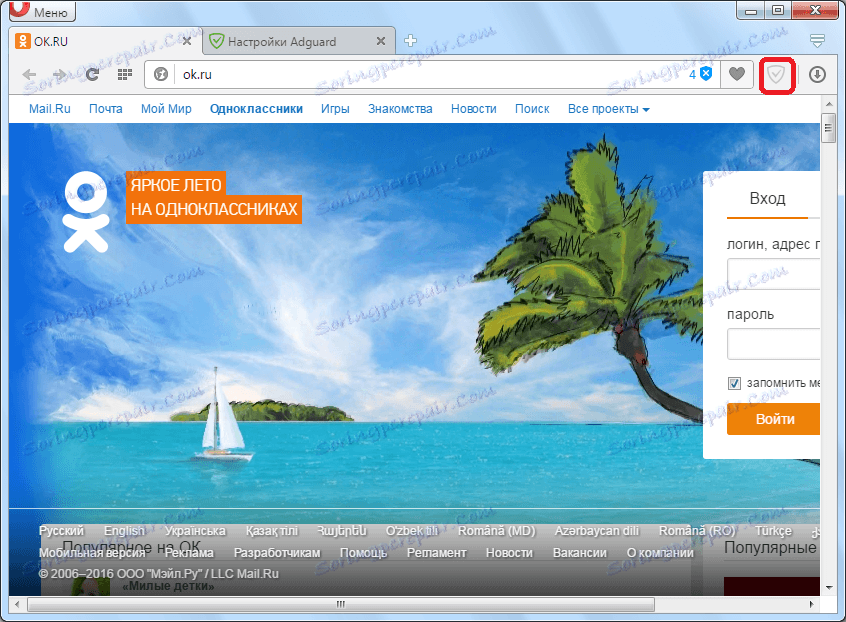Click the blocked ads shield badge
846x622 pixels.
point(700,74)
